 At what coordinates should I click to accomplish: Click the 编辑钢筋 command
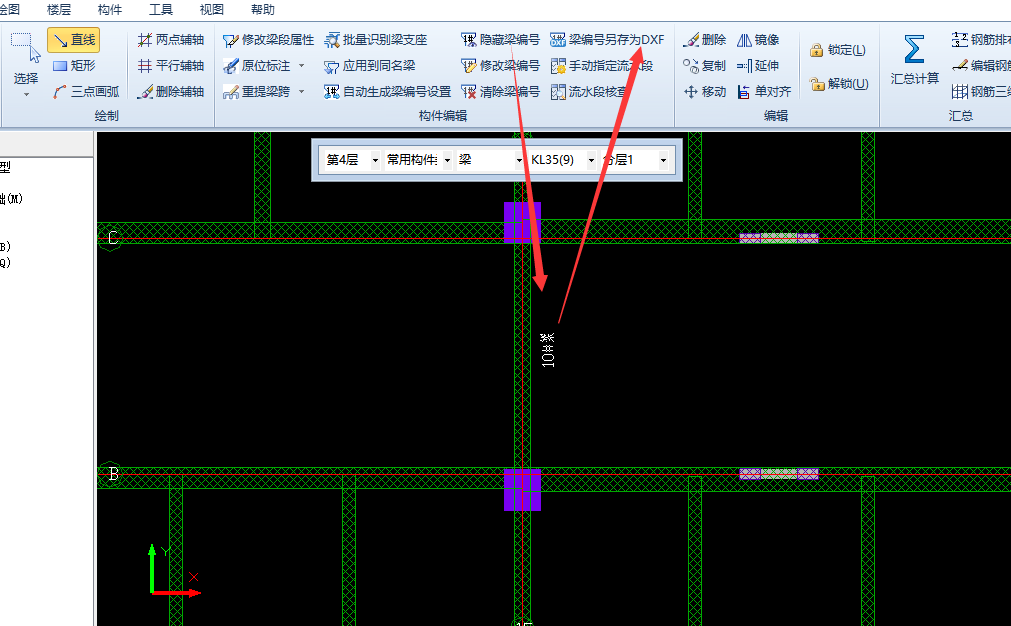(x=981, y=66)
